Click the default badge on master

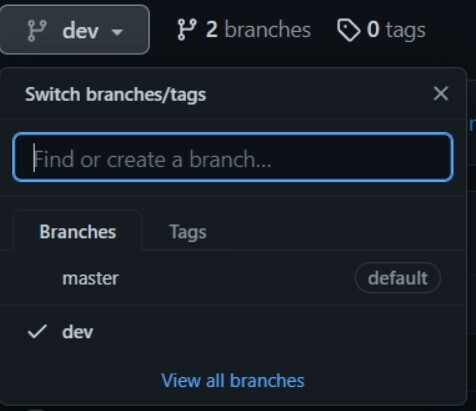click(x=398, y=278)
